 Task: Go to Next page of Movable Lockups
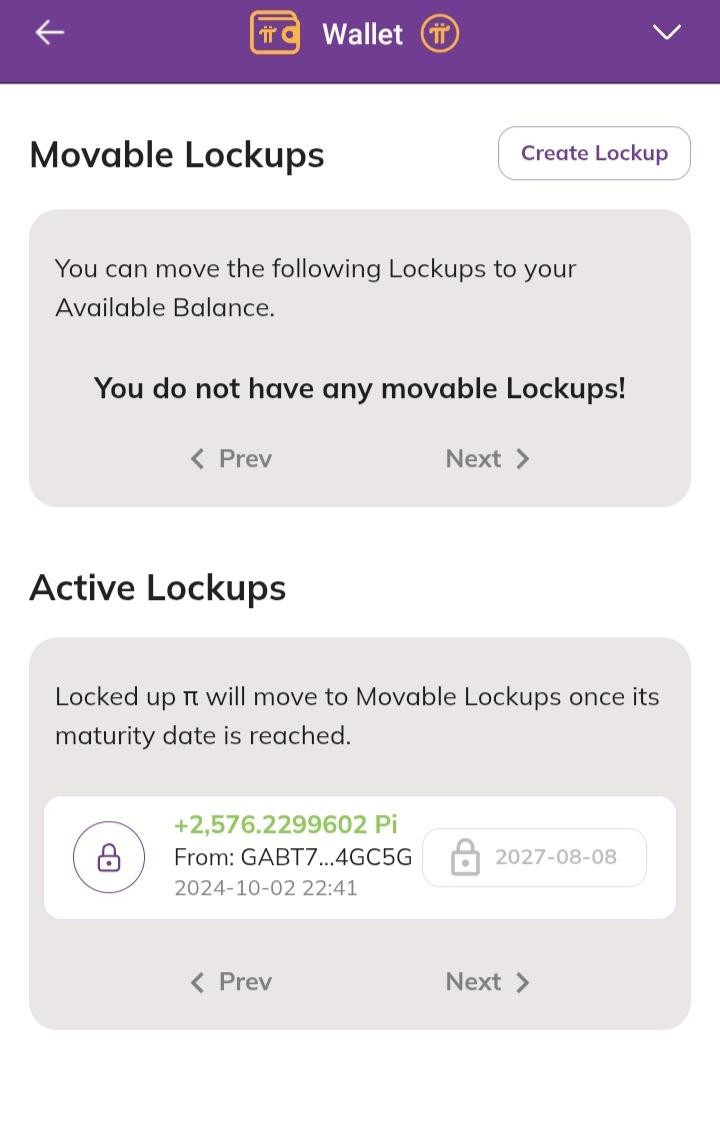pyautogui.click(x=488, y=459)
